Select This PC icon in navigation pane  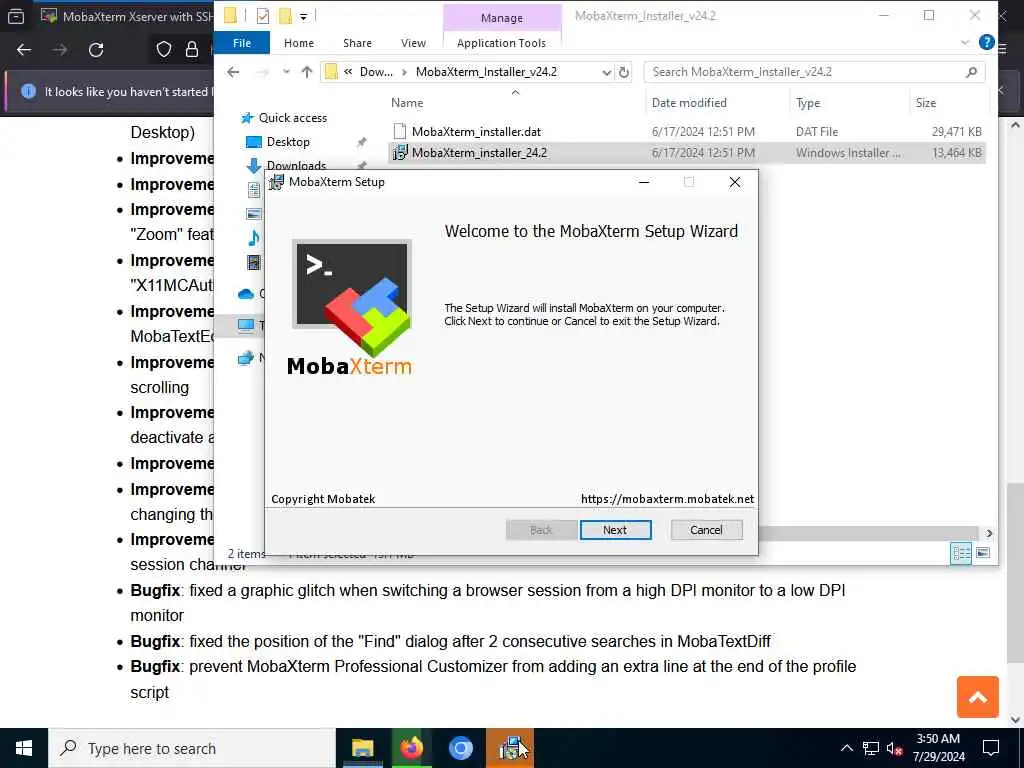pos(246,325)
